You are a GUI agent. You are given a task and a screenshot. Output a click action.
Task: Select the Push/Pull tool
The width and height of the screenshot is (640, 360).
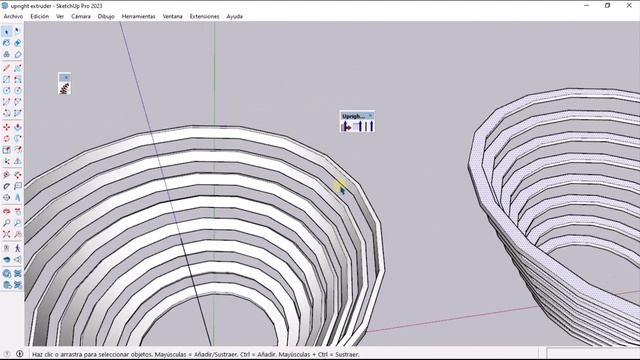coord(18,127)
